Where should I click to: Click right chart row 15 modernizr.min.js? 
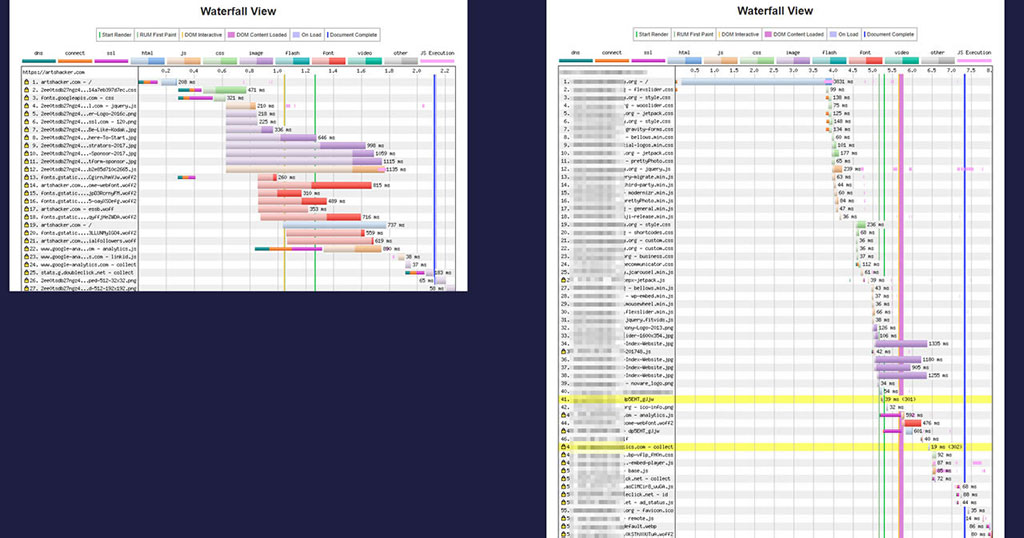tap(618, 193)
